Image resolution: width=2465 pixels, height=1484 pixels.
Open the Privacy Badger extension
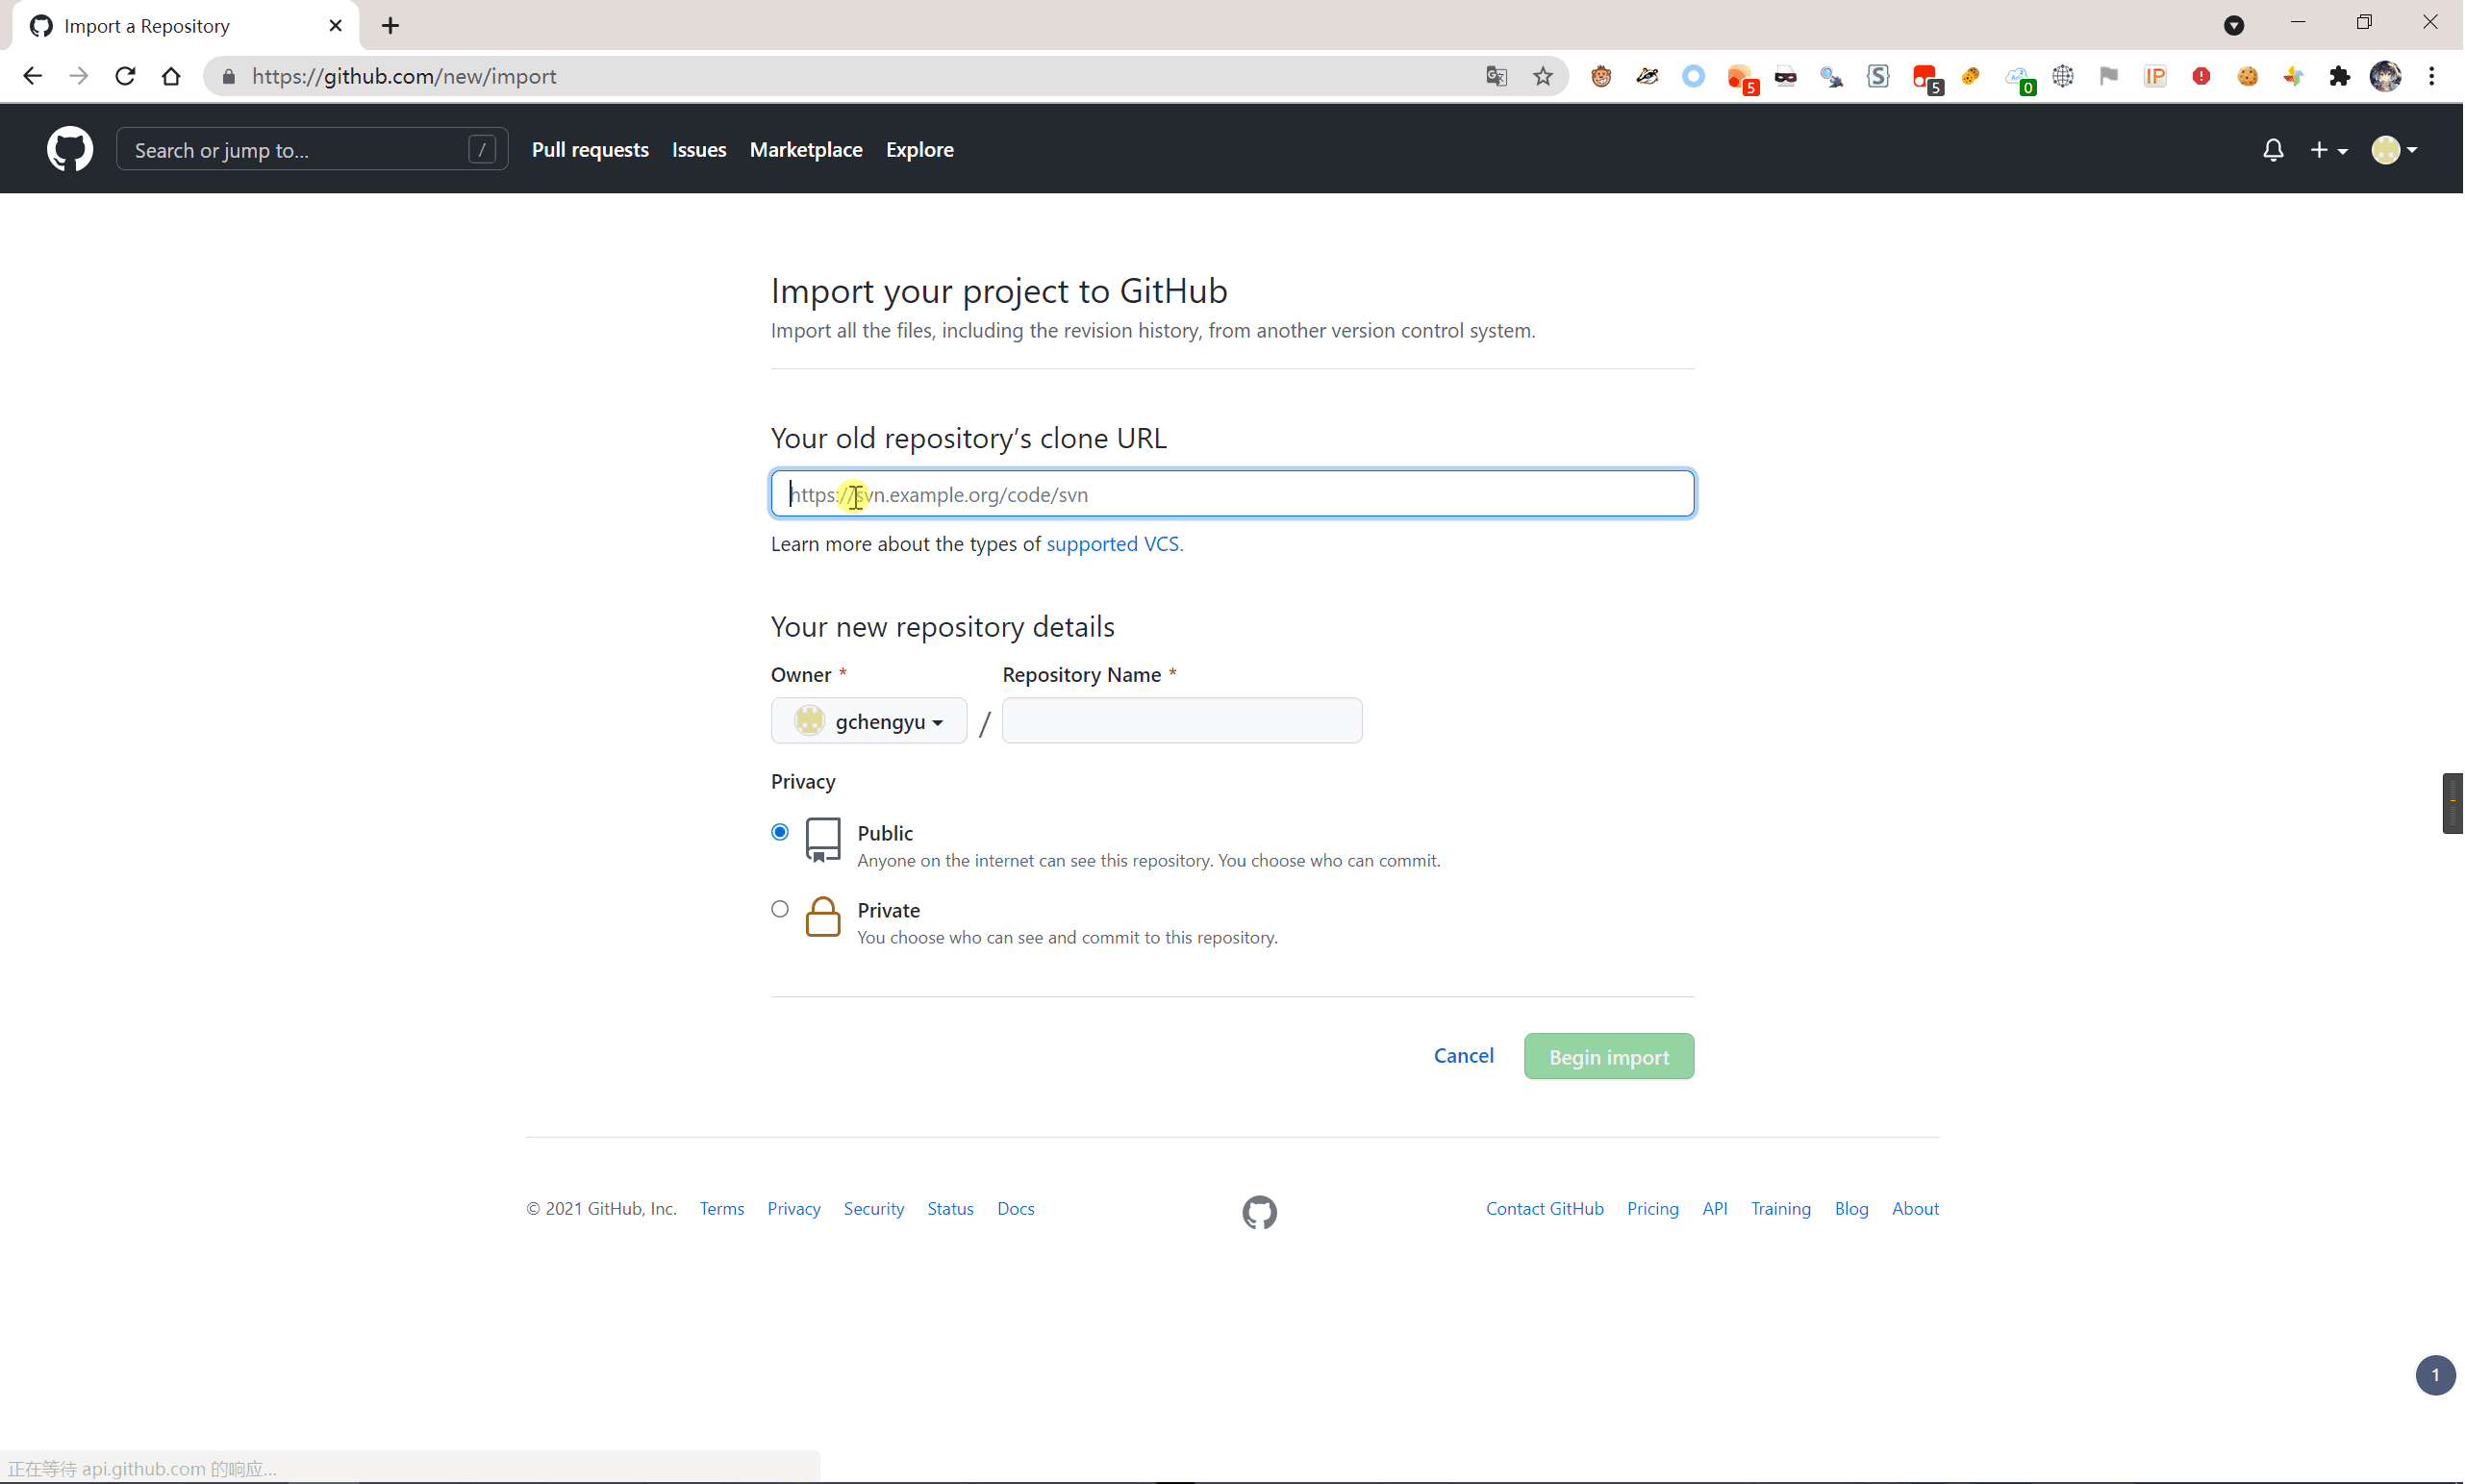[x=1647, y=76]
